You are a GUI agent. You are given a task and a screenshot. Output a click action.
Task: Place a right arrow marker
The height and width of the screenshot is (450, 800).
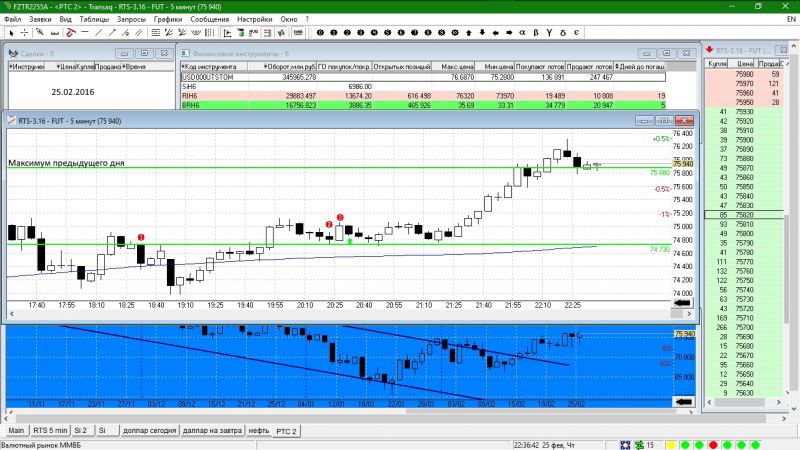click(x=509, y=33)
